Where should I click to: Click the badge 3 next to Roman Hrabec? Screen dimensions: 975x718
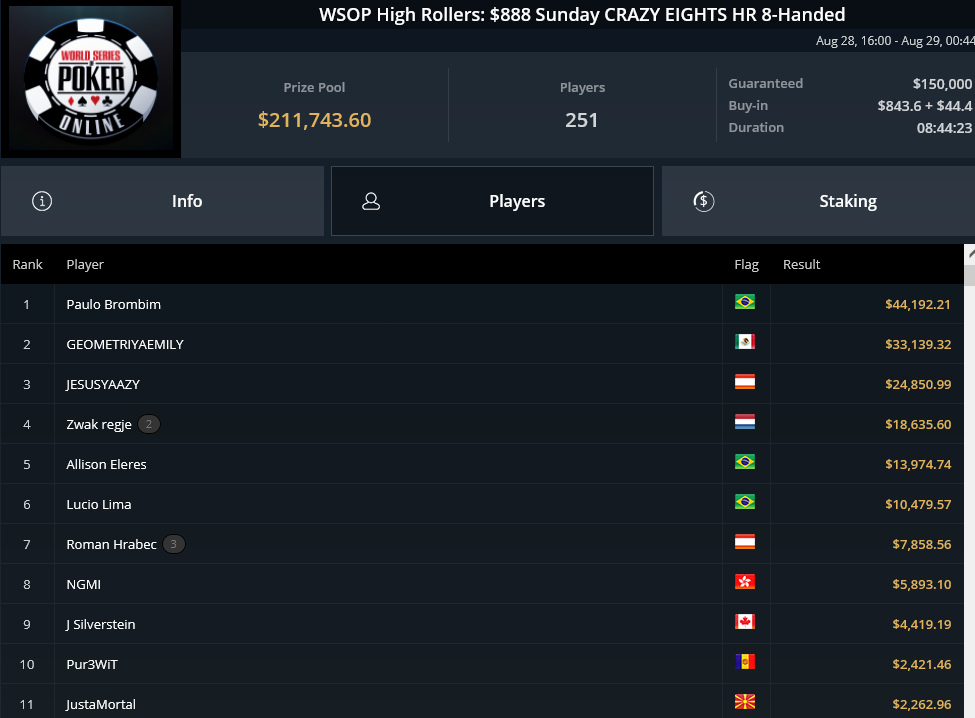point(173,544)
